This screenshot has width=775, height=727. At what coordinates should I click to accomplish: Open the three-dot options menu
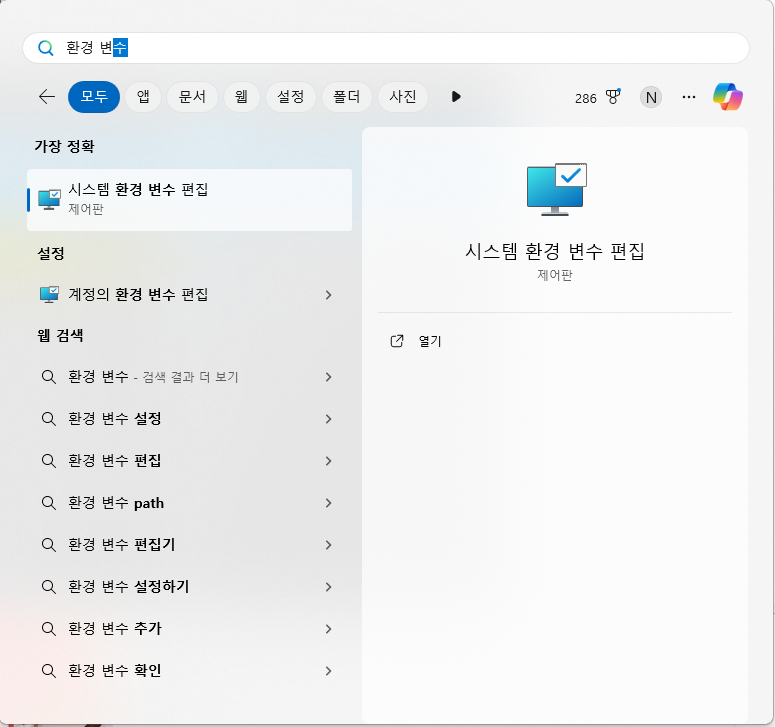689,97
